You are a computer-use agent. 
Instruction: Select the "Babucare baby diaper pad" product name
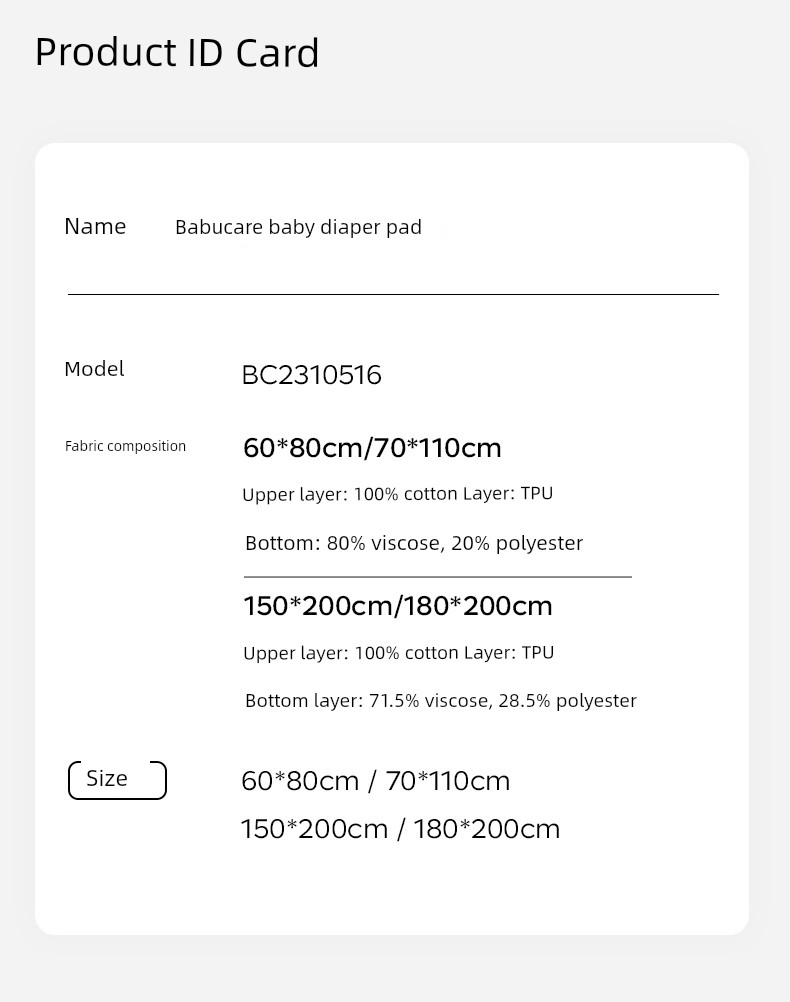coord(298,227)
